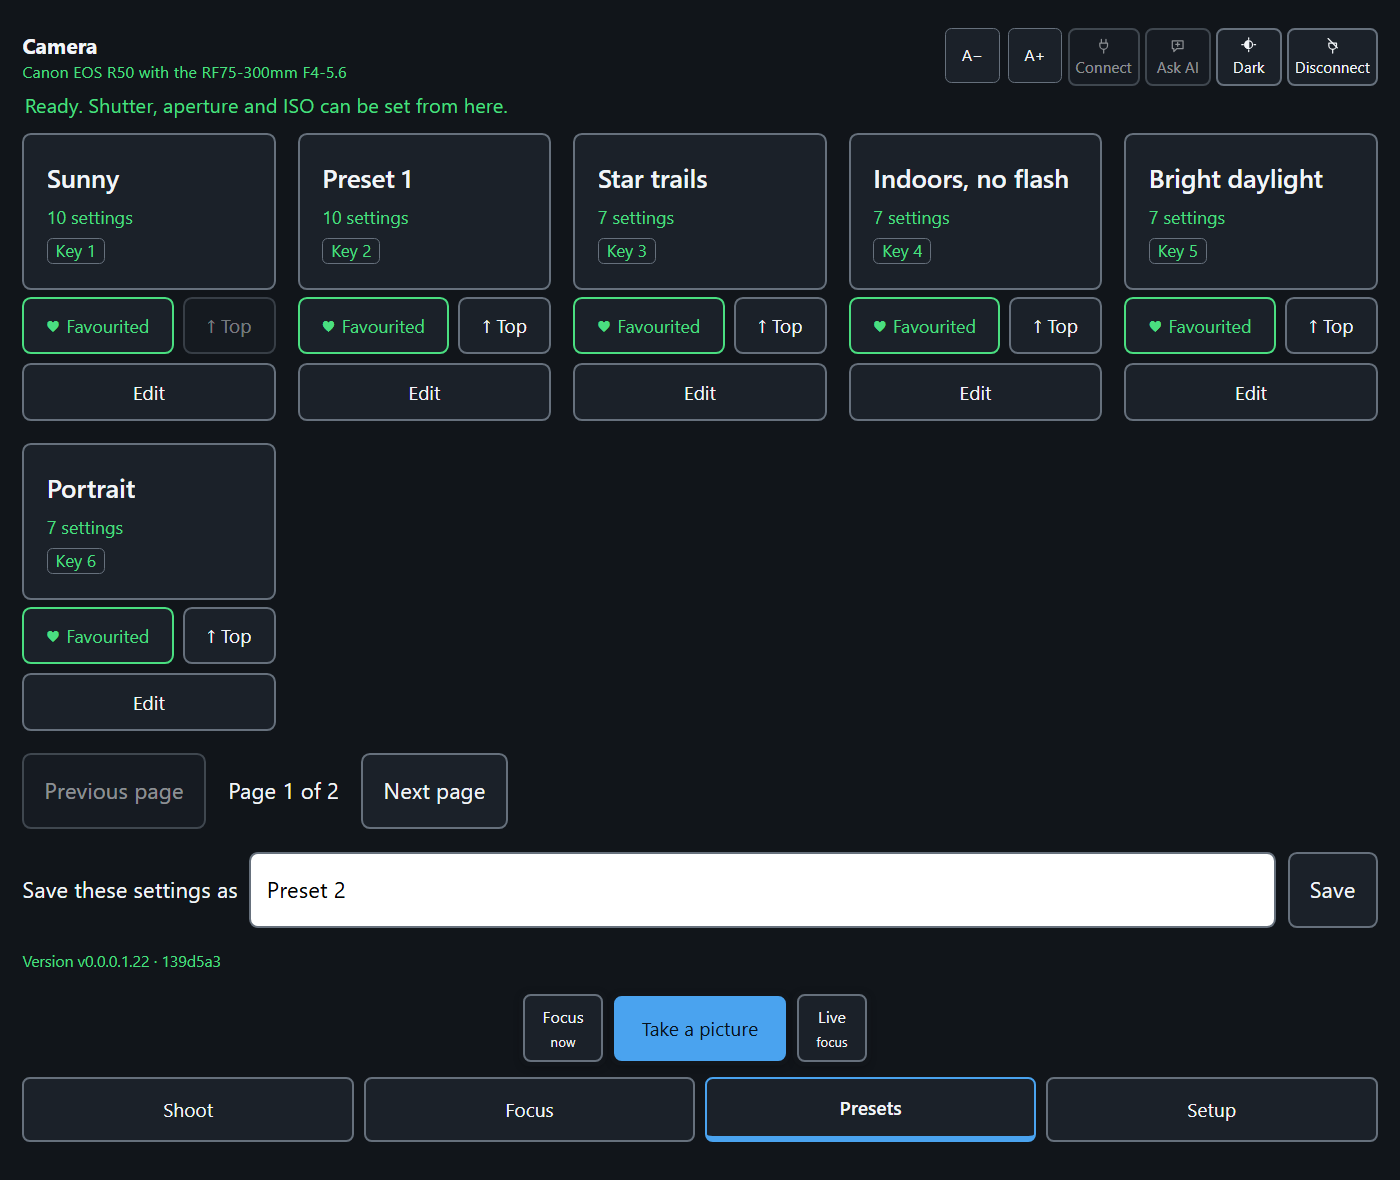The image size is (1400, 1180).
Task: Move Portrait preset to the top
Action: pos(229,636)
